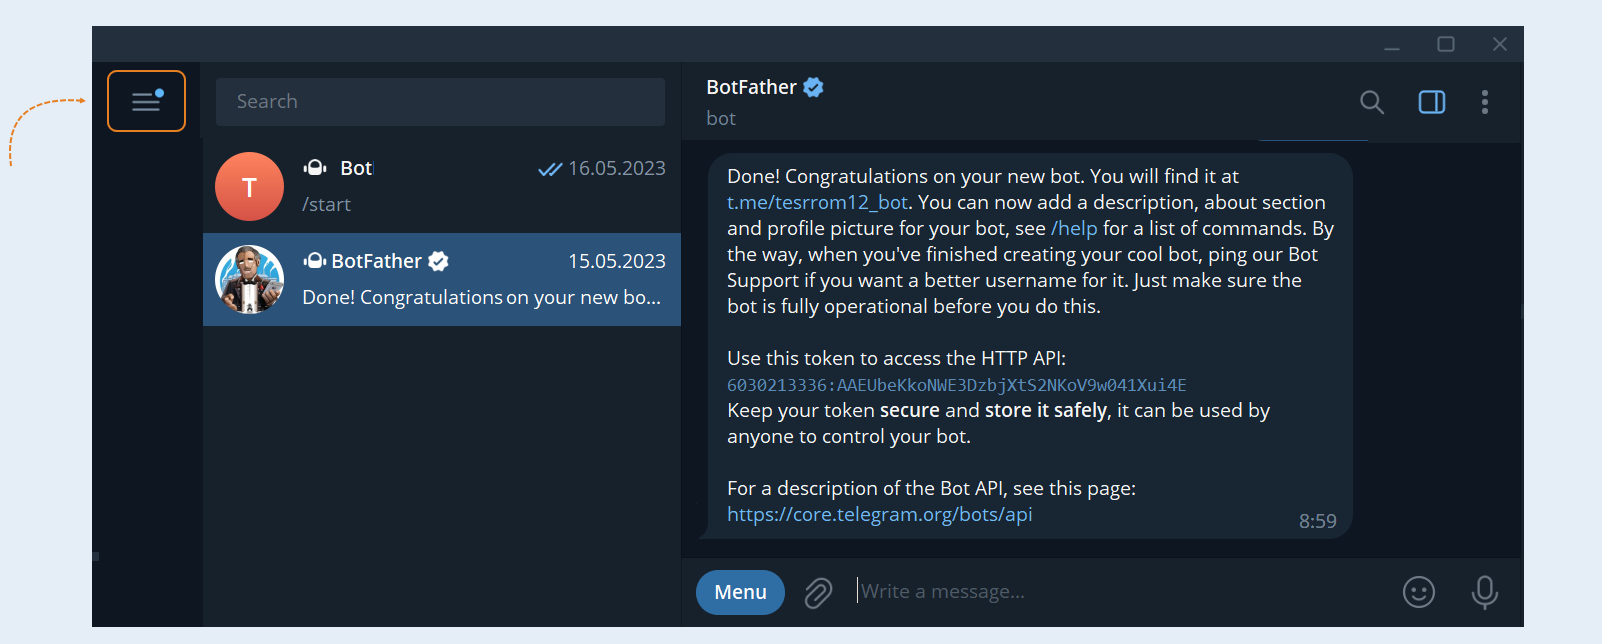This screenshot has width=1602, height=644.
Task: Click the bot icon beside BotFather list entry
Action: coord(315,261)
